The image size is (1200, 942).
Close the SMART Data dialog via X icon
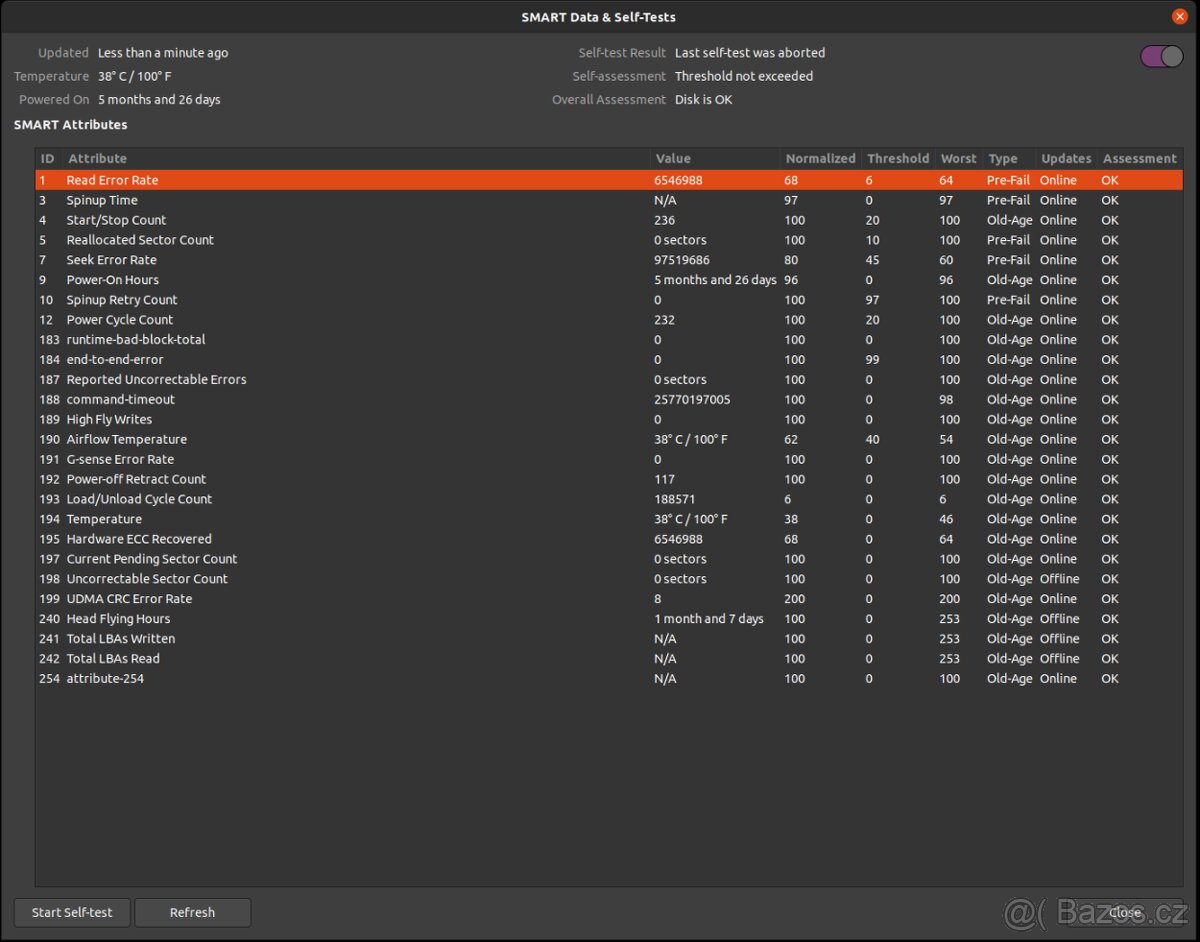[1180, 17]
